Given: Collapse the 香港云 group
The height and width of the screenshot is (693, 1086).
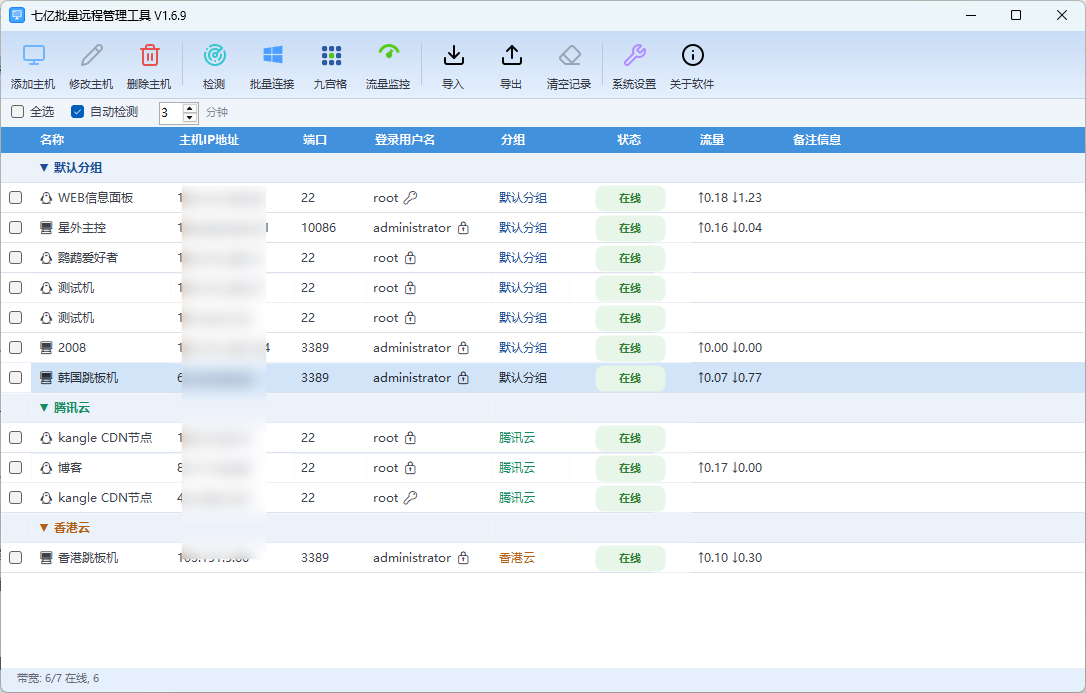Looking at the screenshot, I should 44,528.
